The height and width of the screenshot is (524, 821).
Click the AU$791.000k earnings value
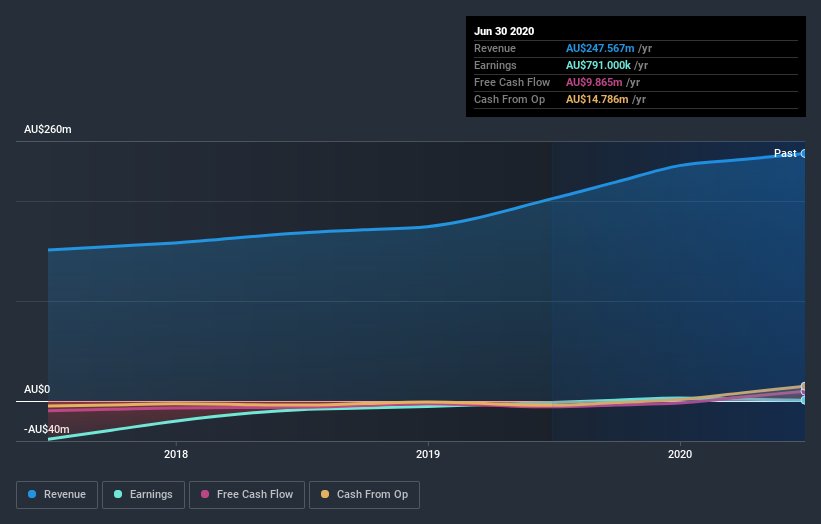pos(598,65)
